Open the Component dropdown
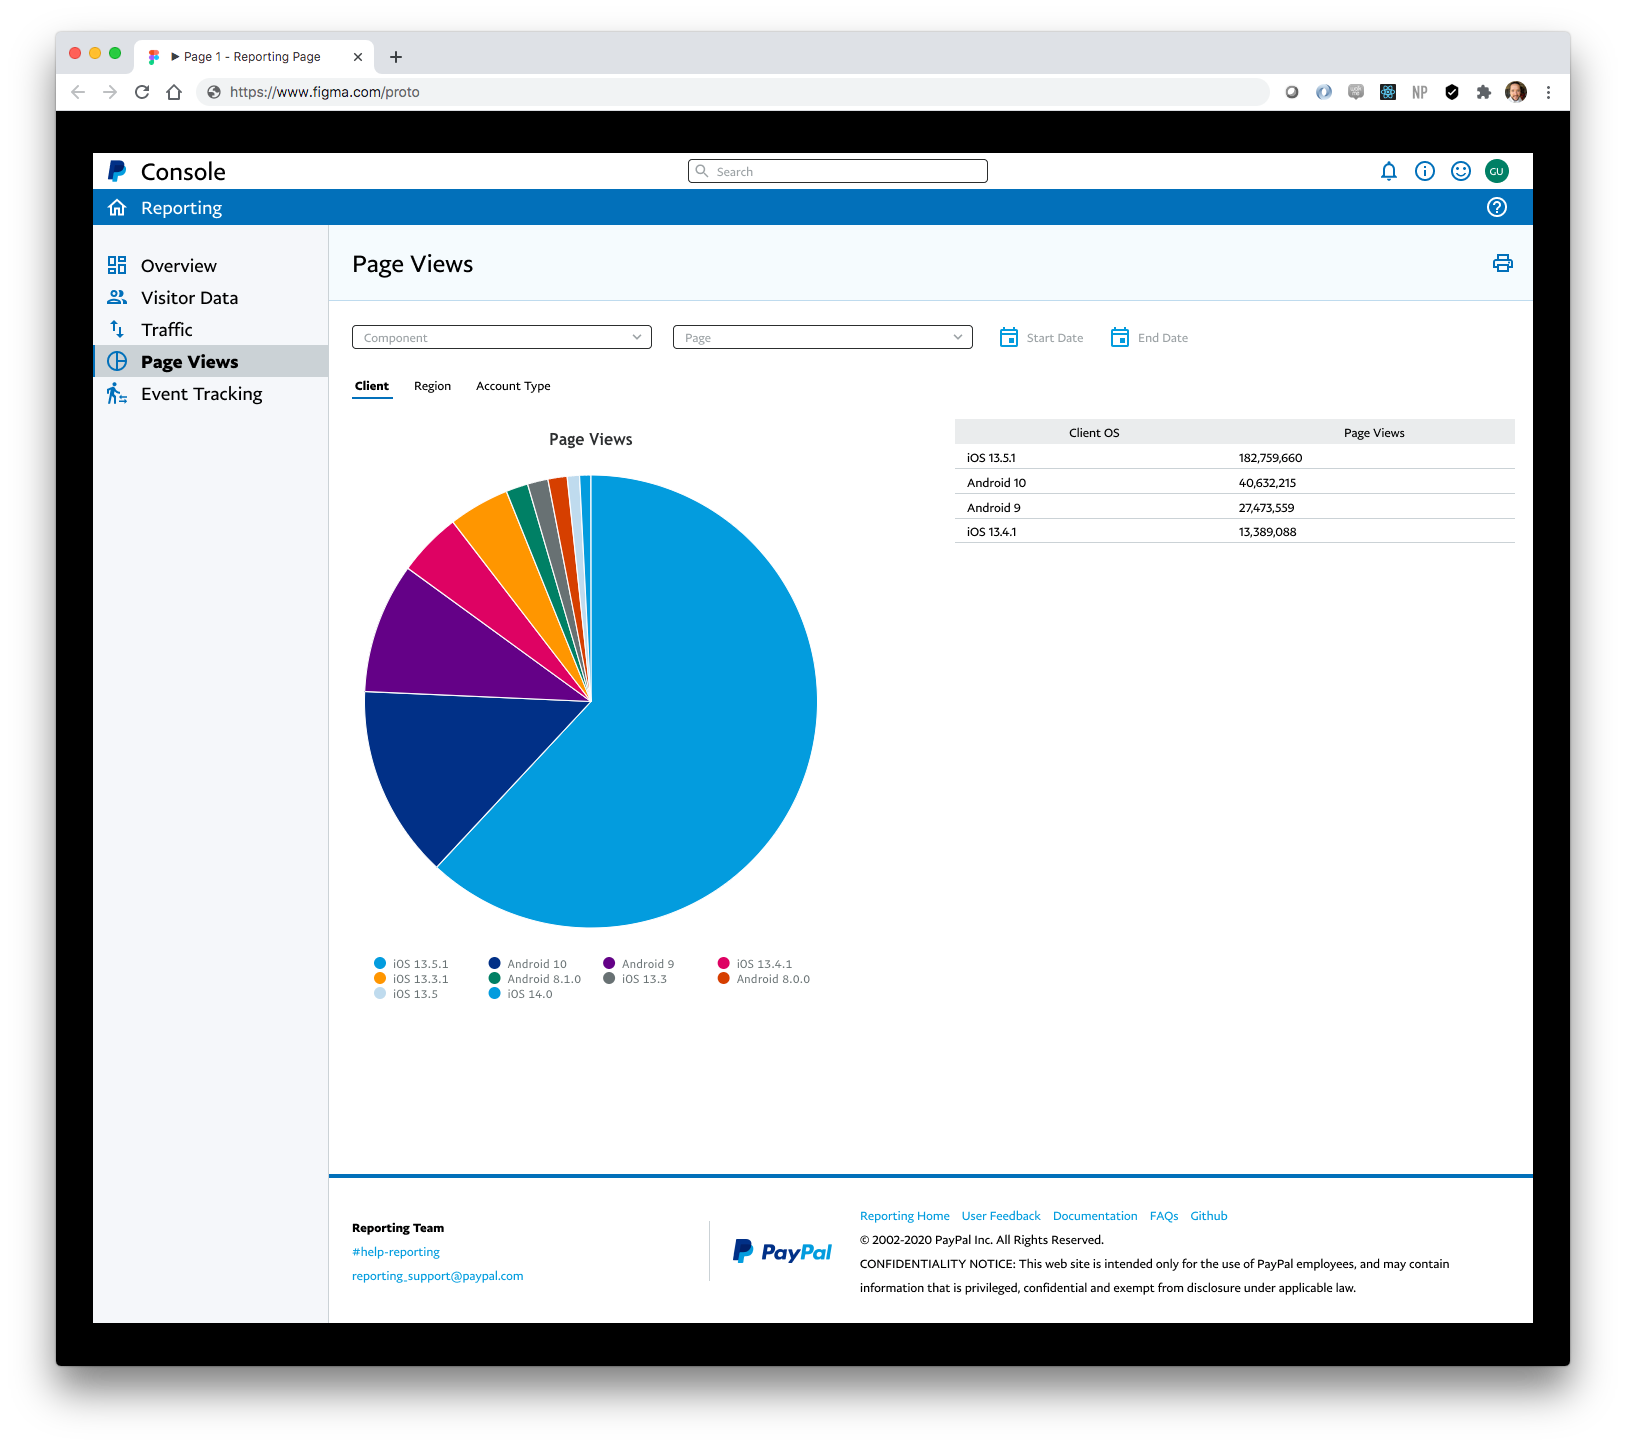Viewport: 1626px width, 1446px height. pos(500,337)
